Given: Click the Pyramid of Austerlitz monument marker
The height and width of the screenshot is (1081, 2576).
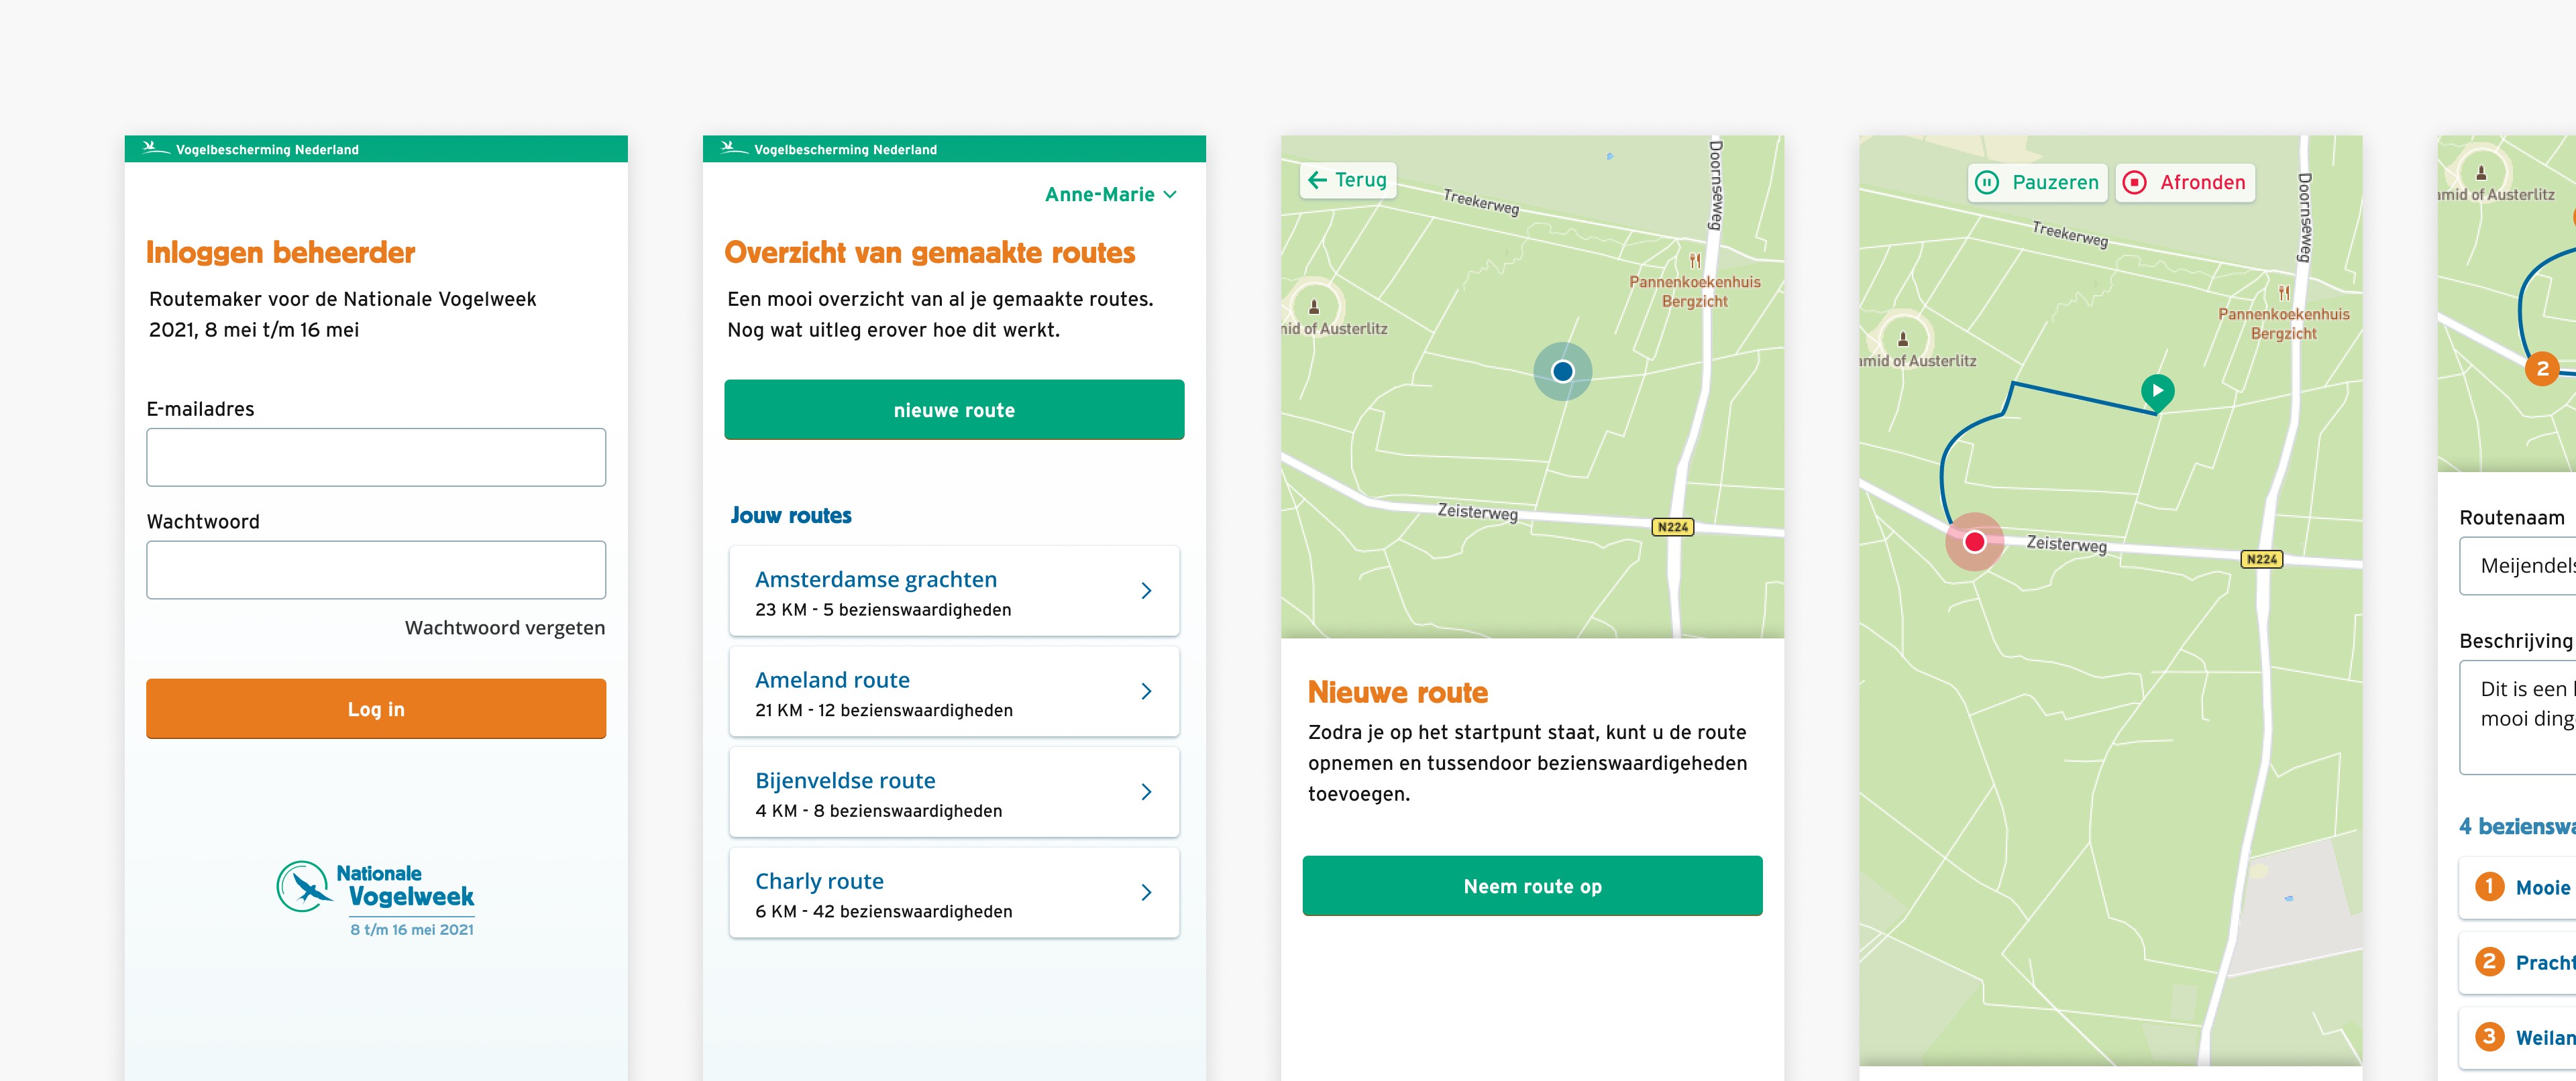Looking at the screenshot, I should (x=1314, y=306).
